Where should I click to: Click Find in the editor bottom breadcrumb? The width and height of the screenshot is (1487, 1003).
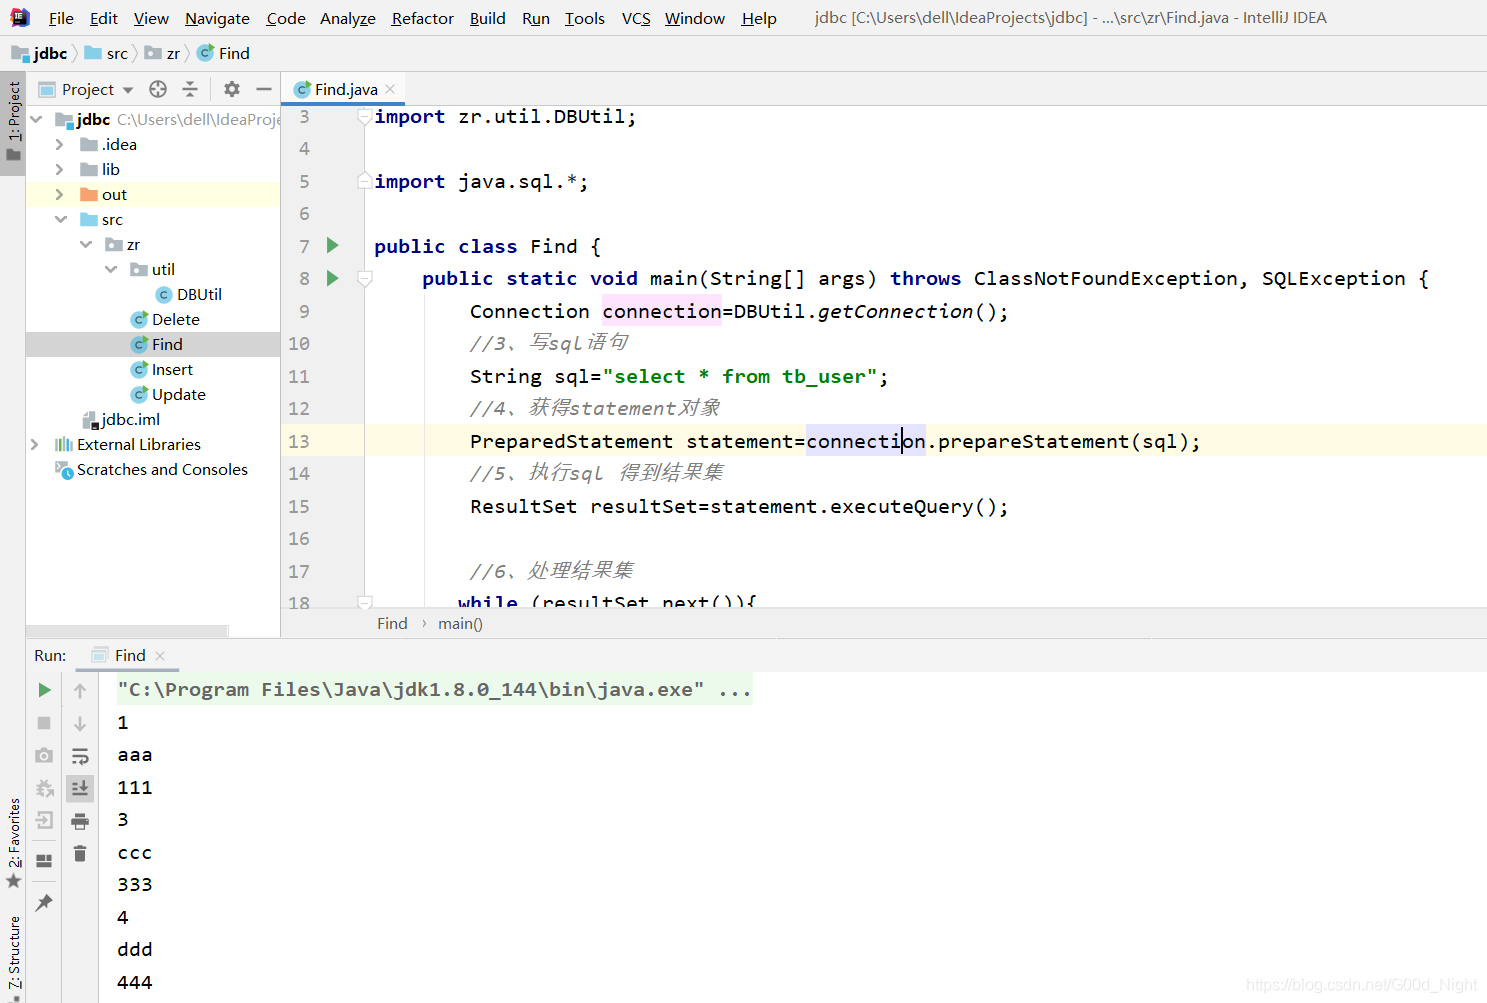(x=392, y=623)
